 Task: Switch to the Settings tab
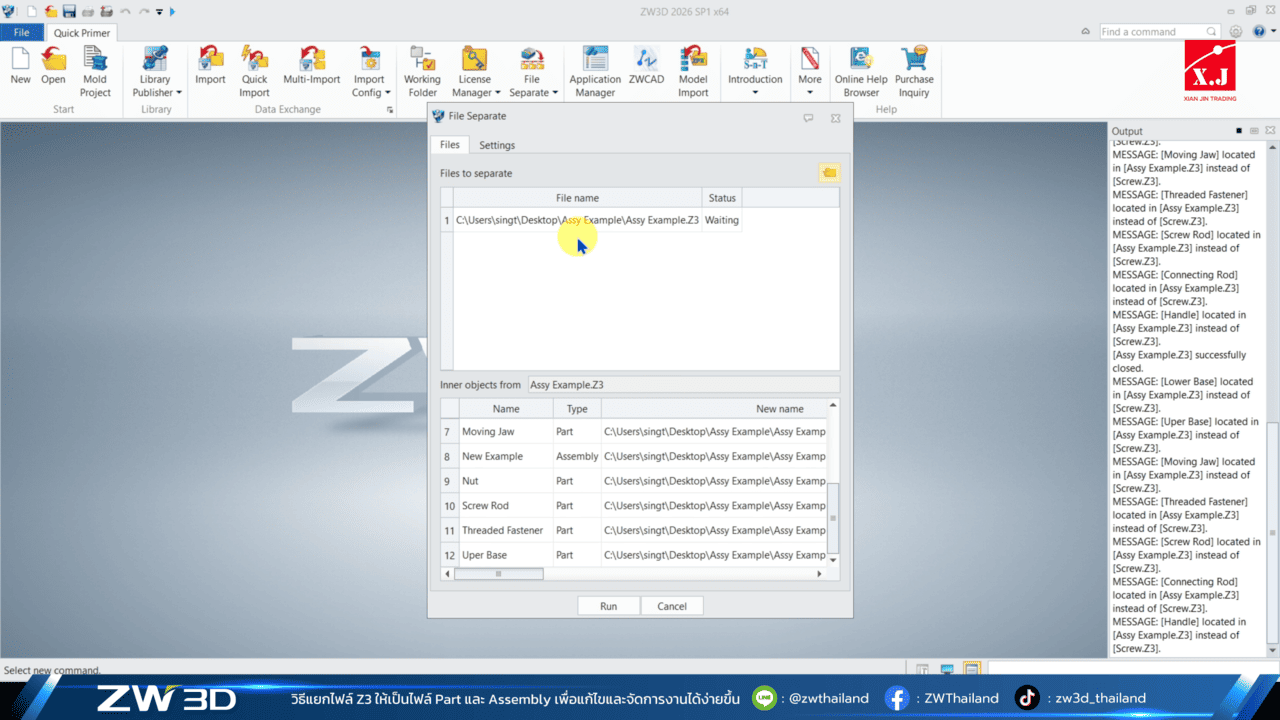point(497,144)
